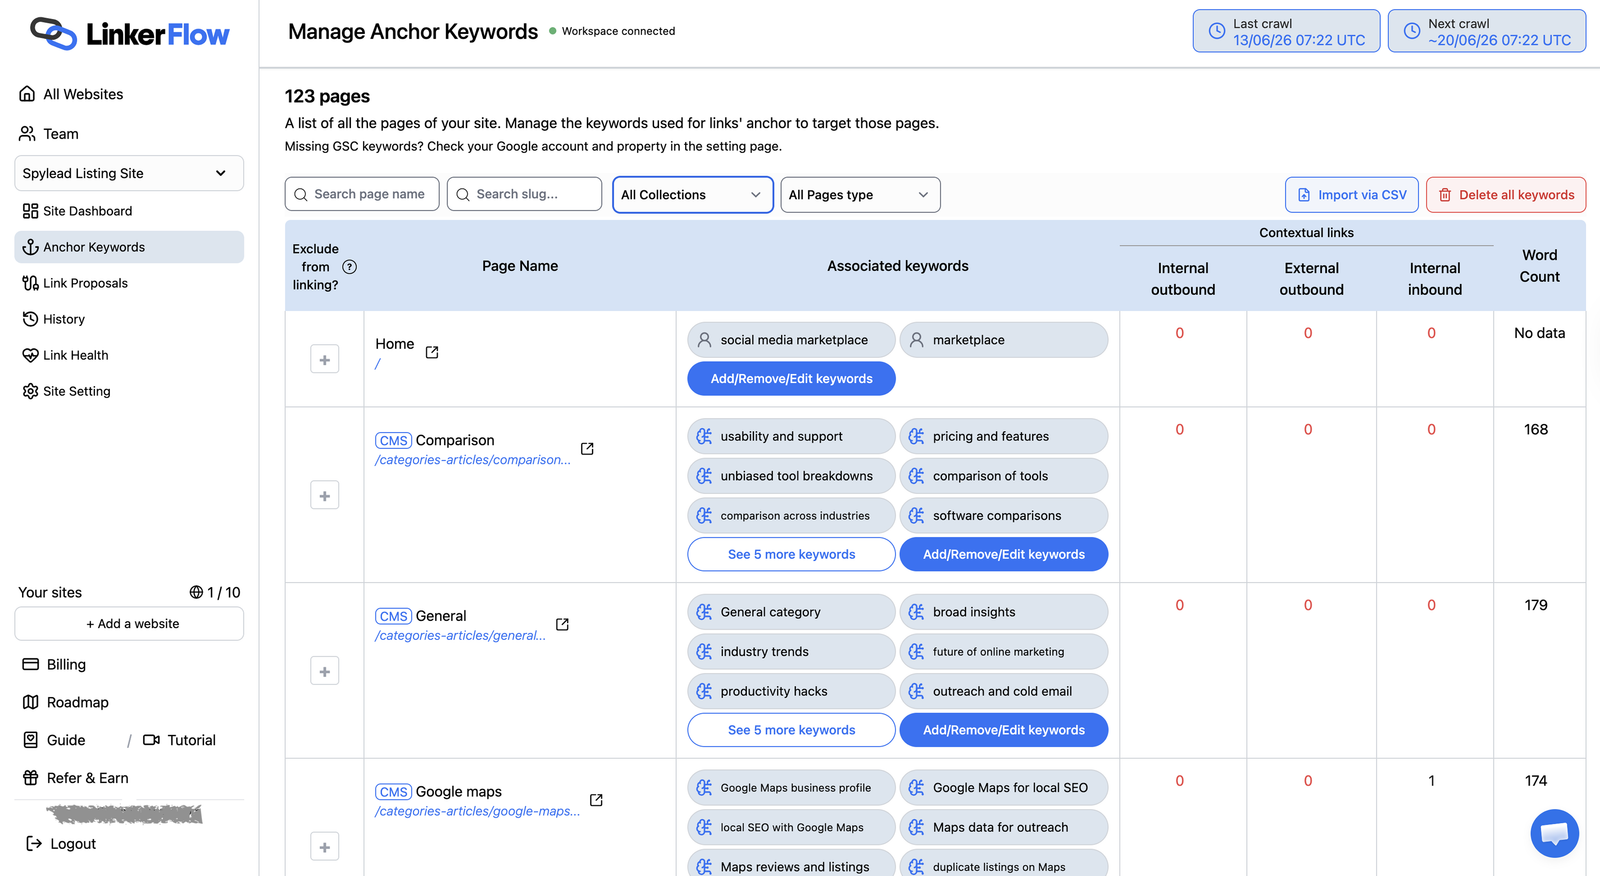
Task: Open the All Collections dropdown
Action: [x=693, y=195]
